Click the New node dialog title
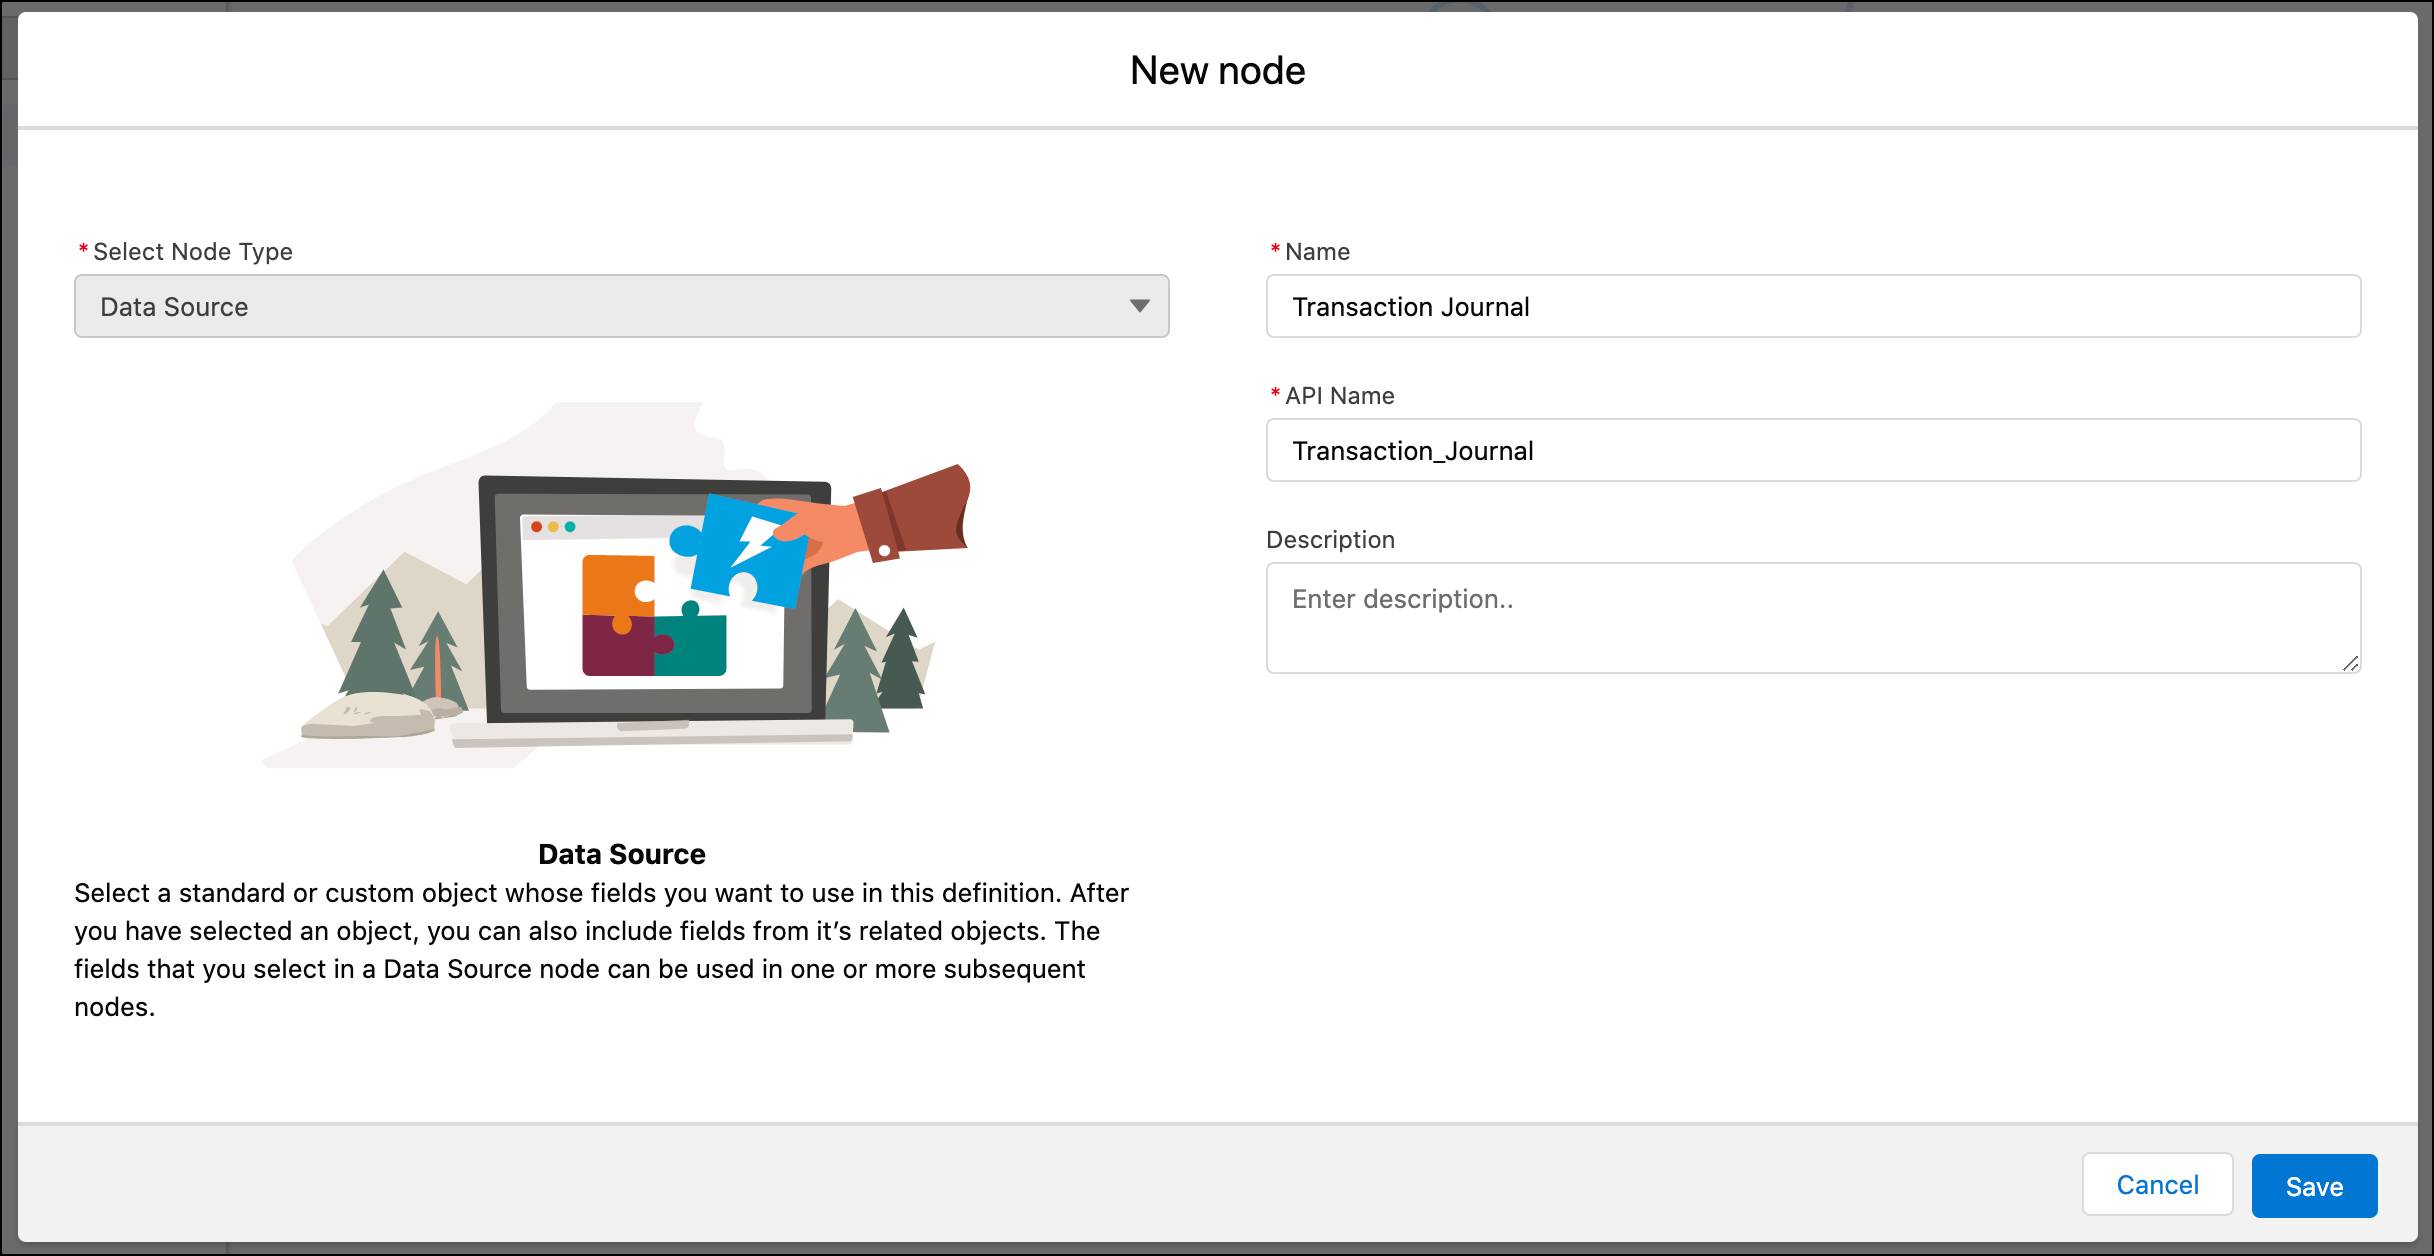The height and width of the screenshot is (1256, 2434). 1216,70
